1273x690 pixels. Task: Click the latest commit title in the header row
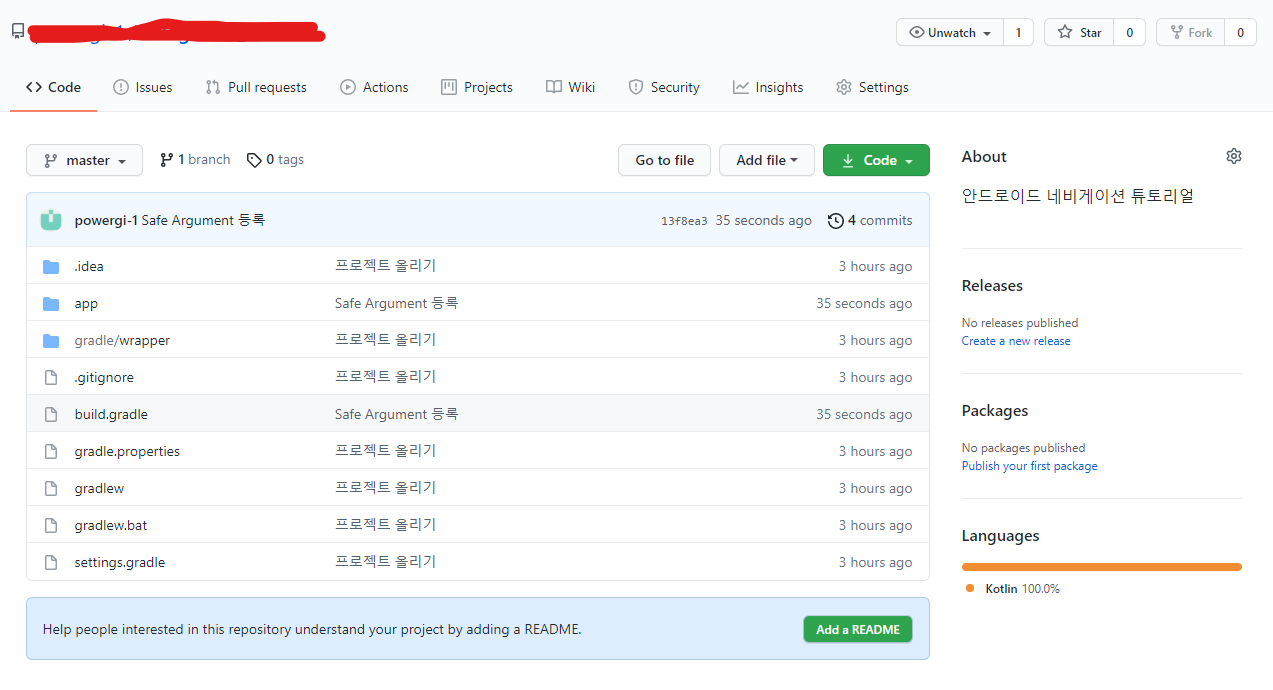pos(203,220)
